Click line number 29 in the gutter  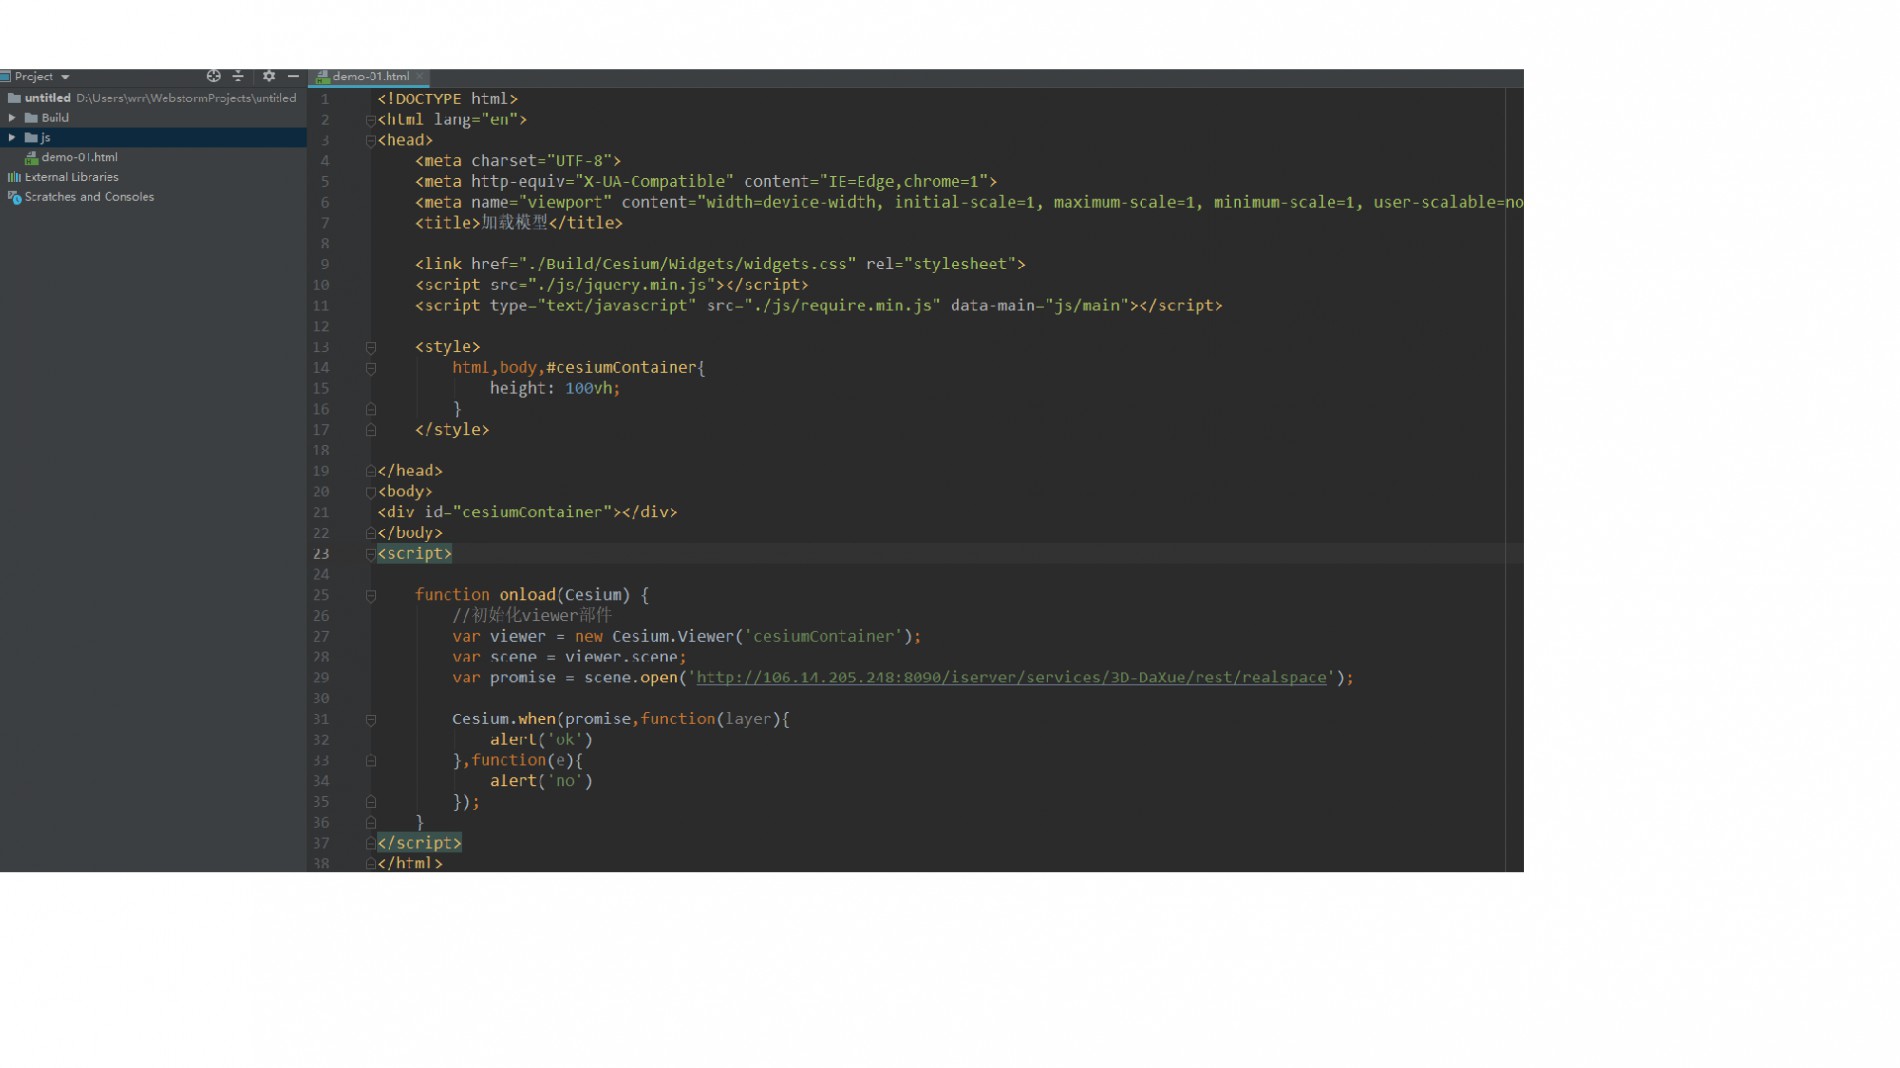(x=321, y=678)
